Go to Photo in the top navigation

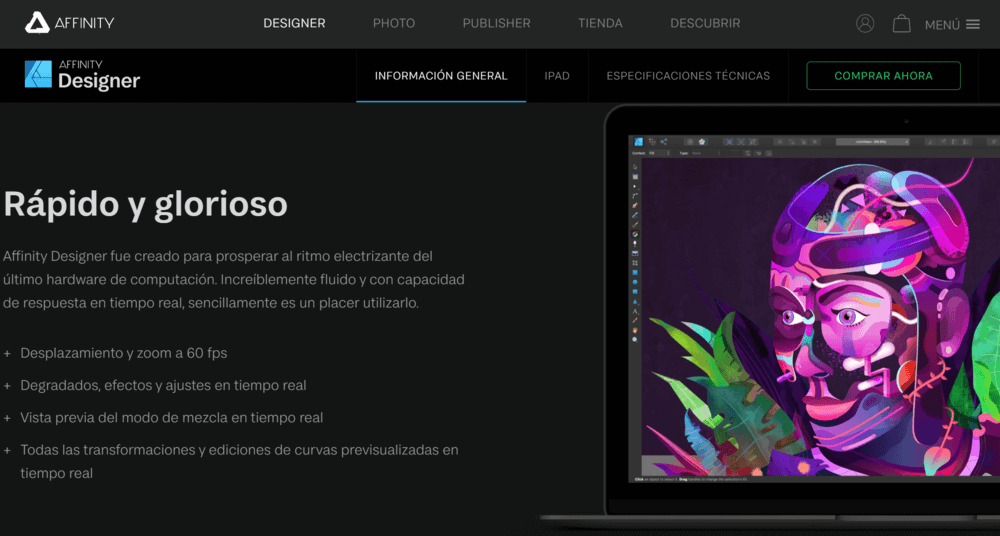(394, 23)
